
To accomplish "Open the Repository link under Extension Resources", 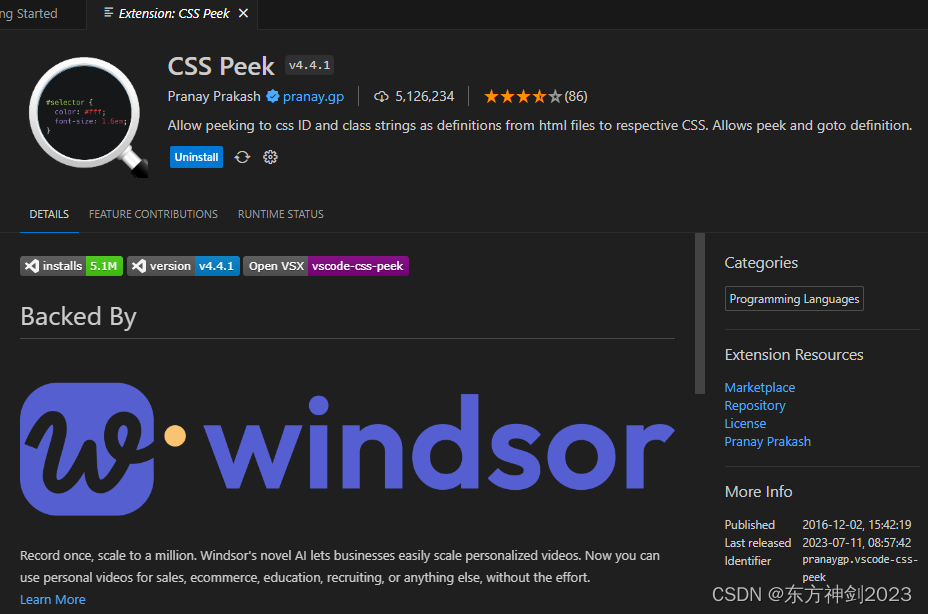I will 755,405.
